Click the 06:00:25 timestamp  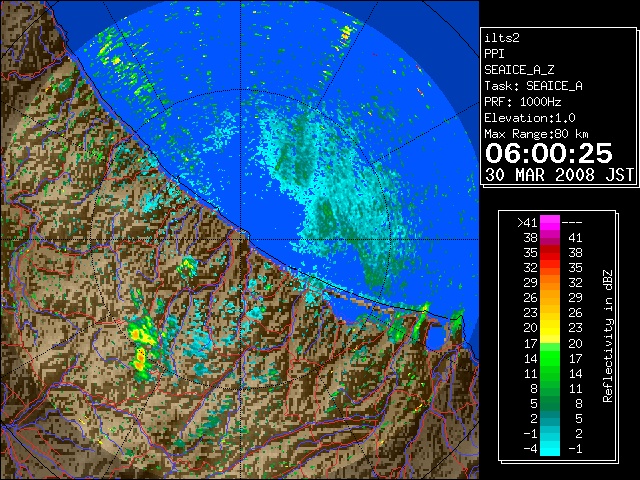(549, 153)
